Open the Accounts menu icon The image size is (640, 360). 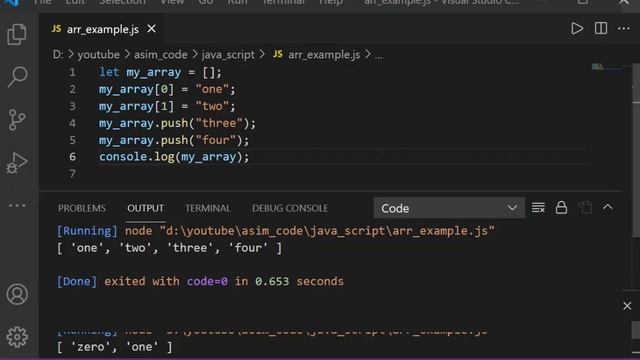click(x=17, y=294)
